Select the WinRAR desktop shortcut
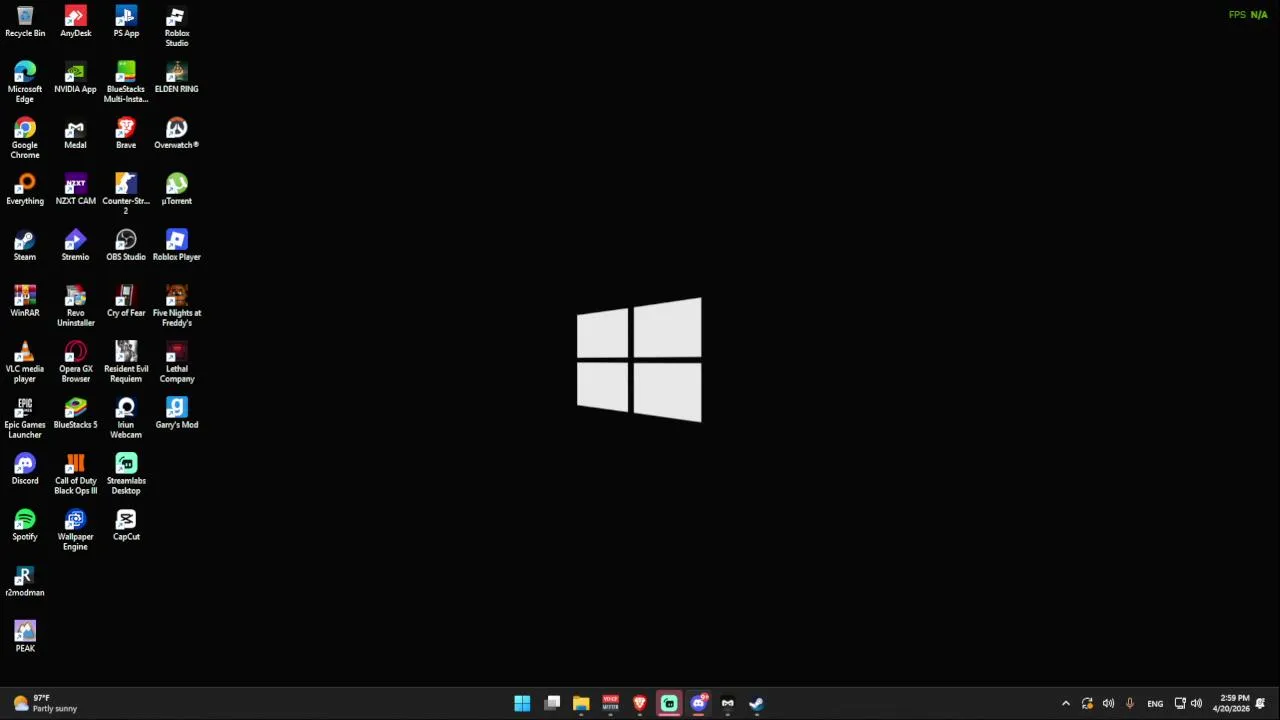Image resolution: width=1280 pixels, height=720 pixels. pos(25,302)
